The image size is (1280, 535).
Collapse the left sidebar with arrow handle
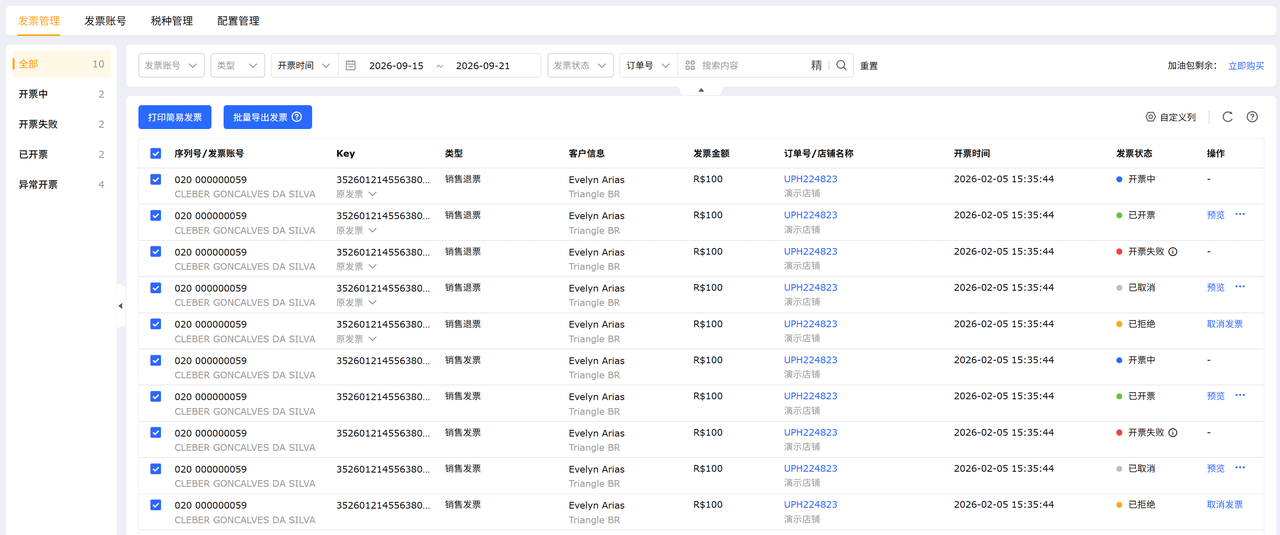pos(120,306)
